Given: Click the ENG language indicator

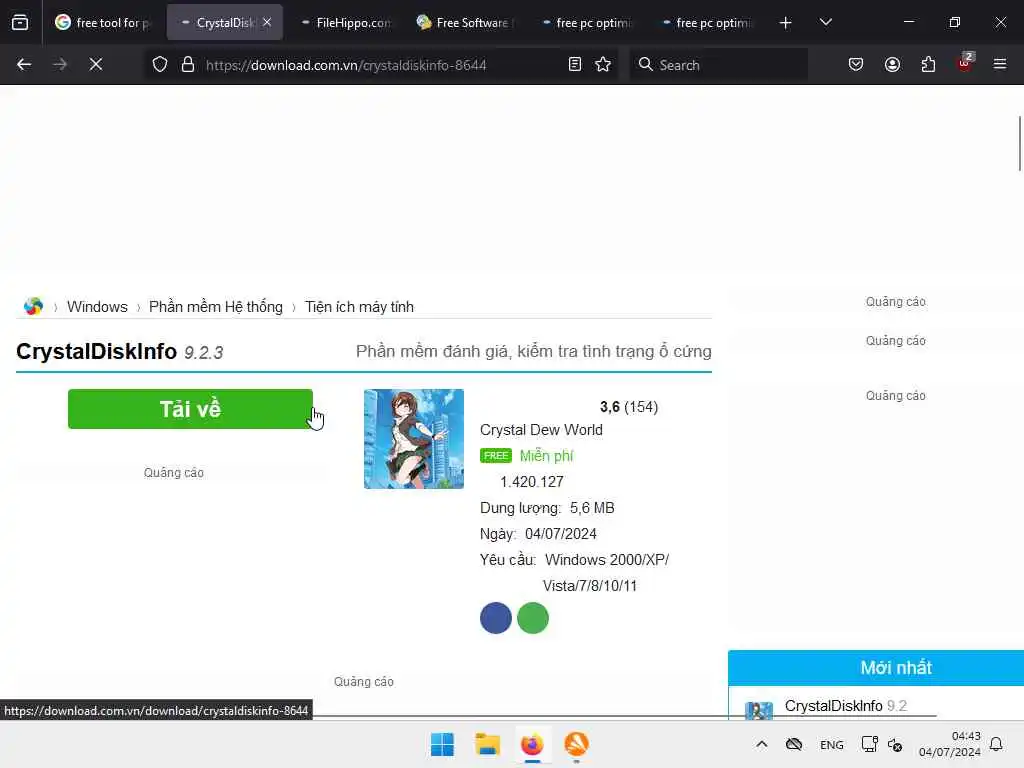Looking at the screenshot, I should pos(831,745).
